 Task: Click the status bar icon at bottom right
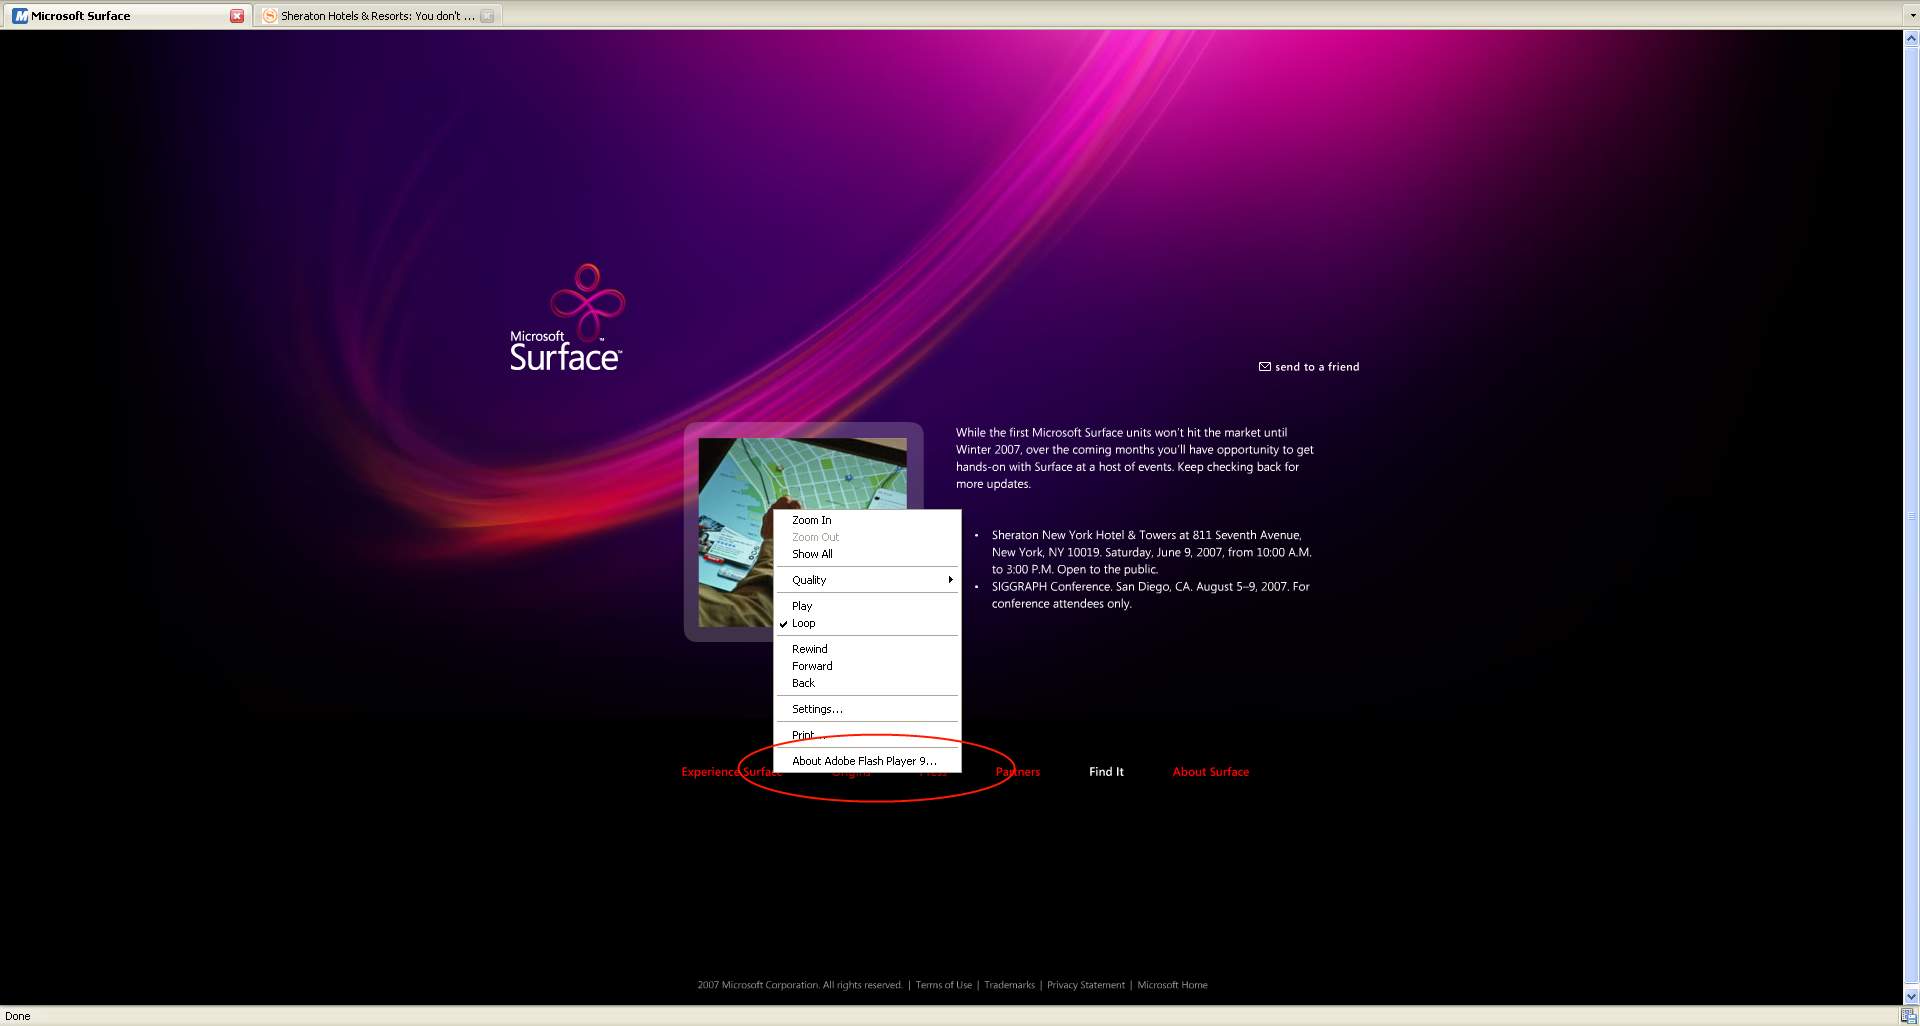coord(1909,1016)
